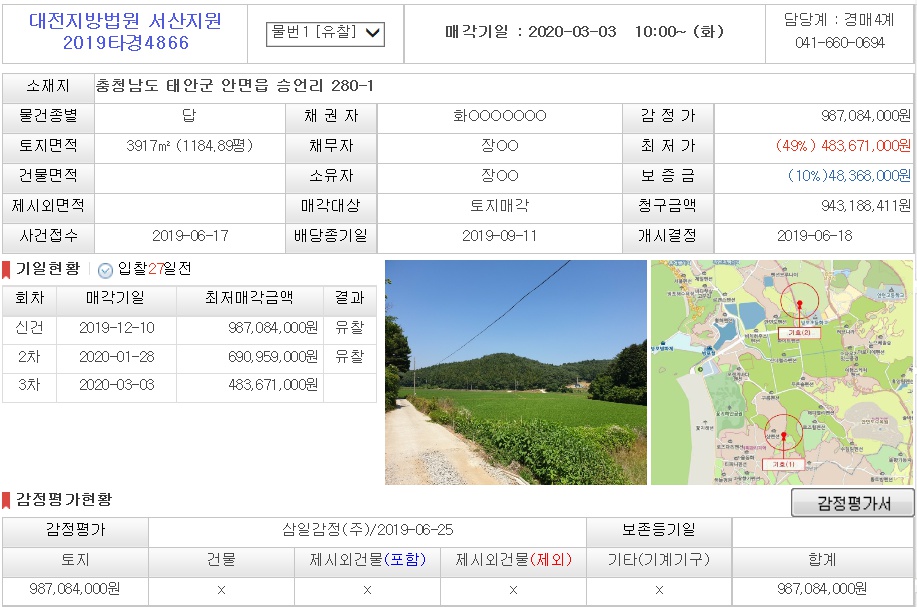Click the 기타(기계기구) column header
Image resolution: width=917 pixels, height=607 pixels.
(x=659, y=560)
